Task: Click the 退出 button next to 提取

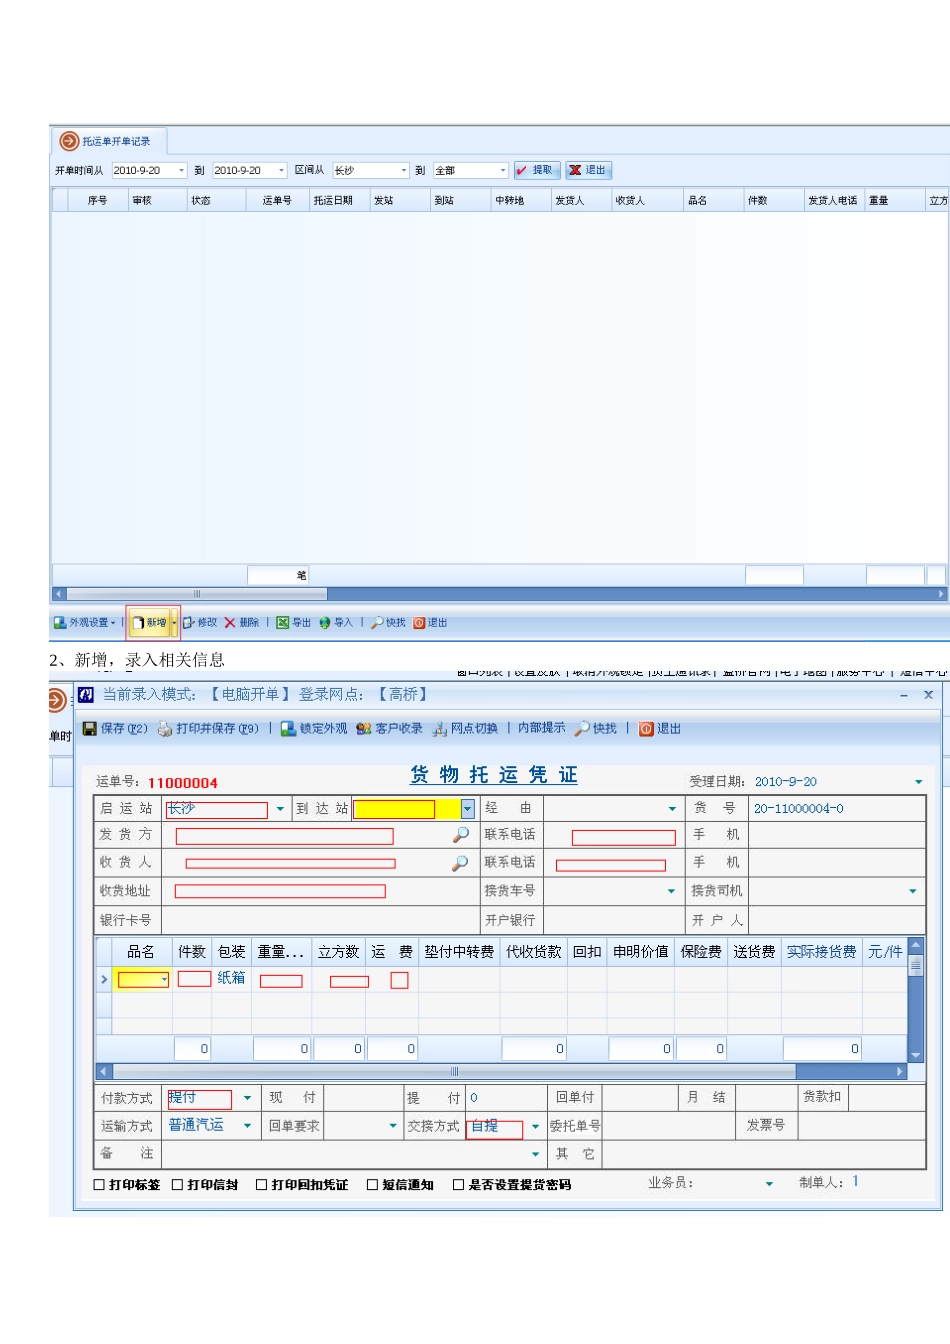Action: pyautogui.click(x=588, y=170)
